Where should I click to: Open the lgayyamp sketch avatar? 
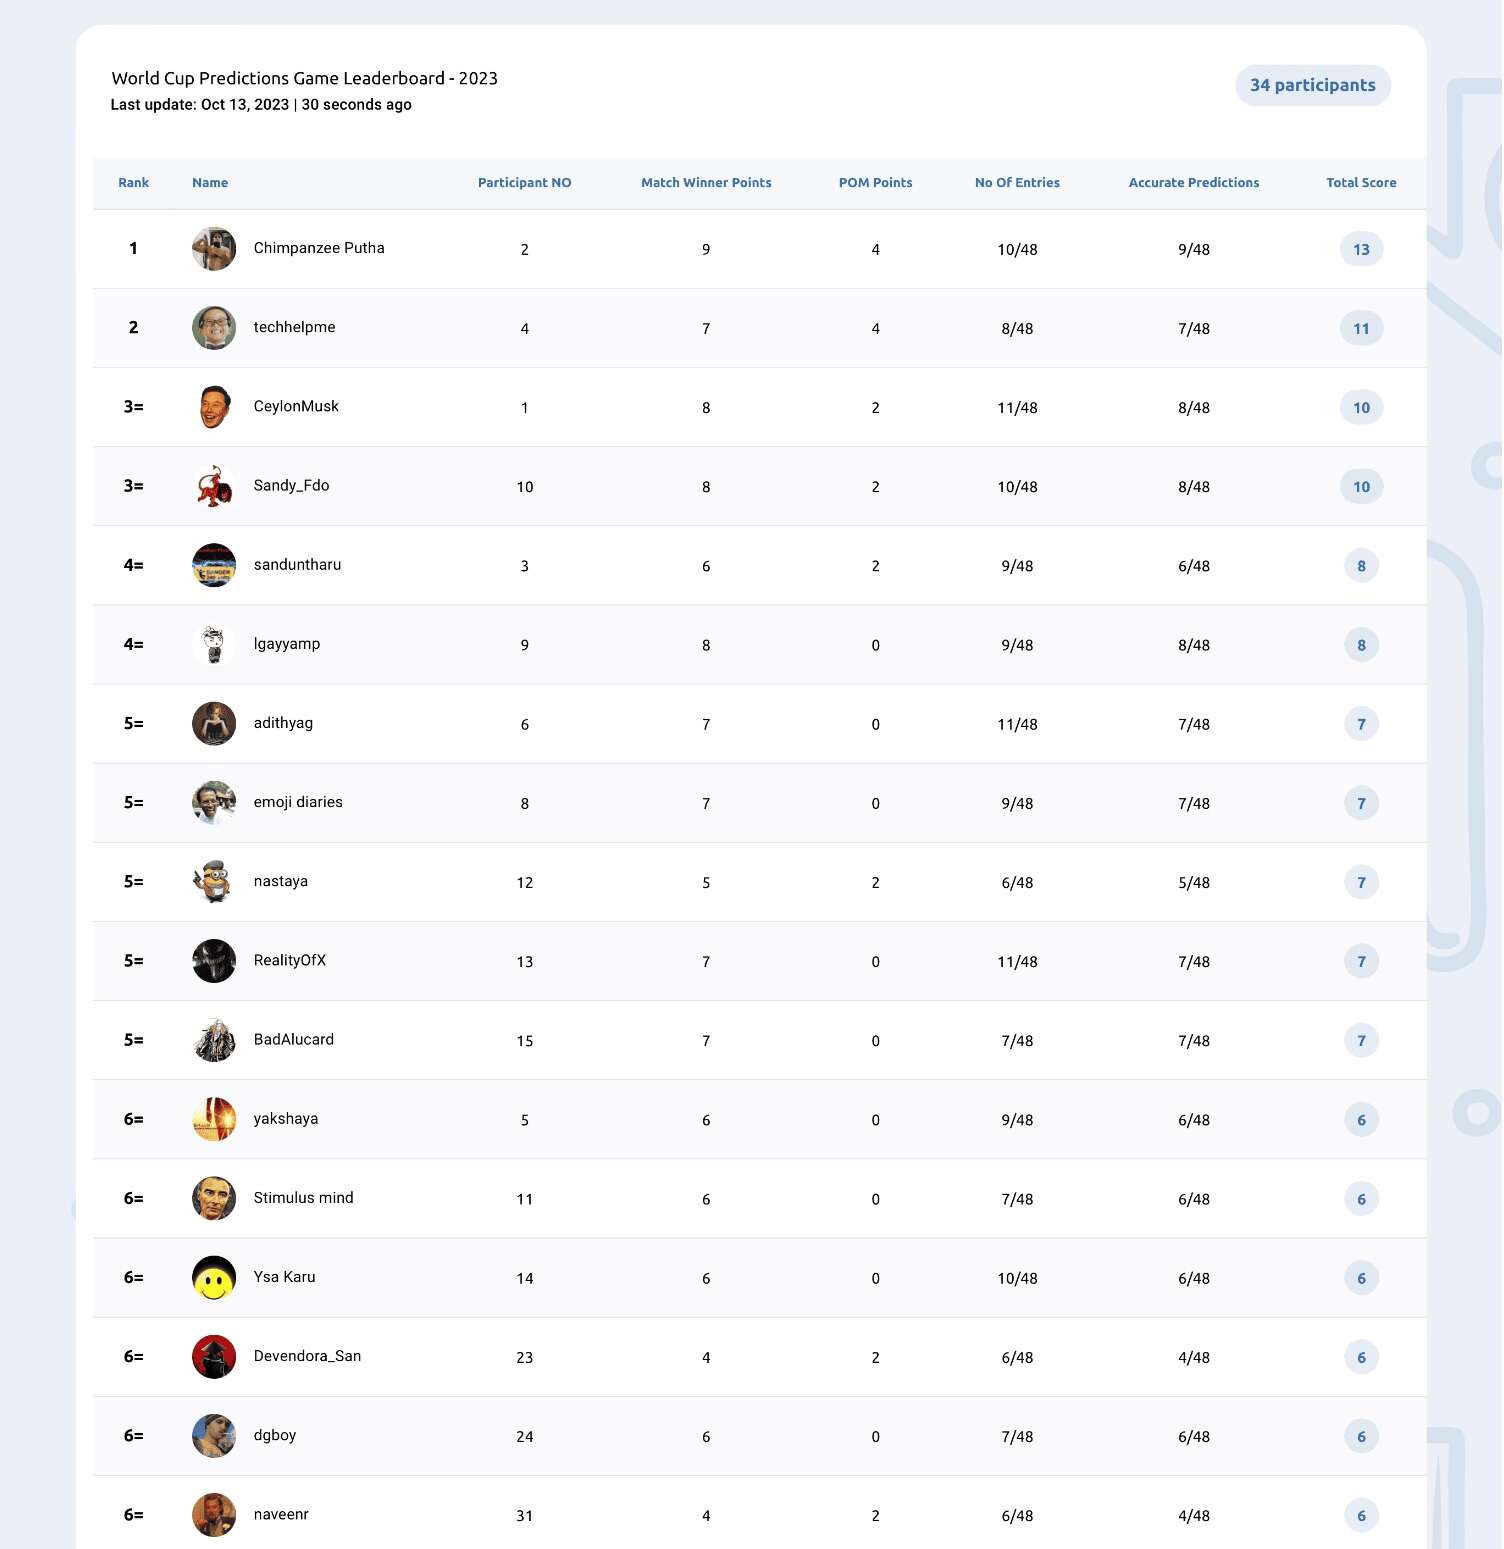coord(214,645)
